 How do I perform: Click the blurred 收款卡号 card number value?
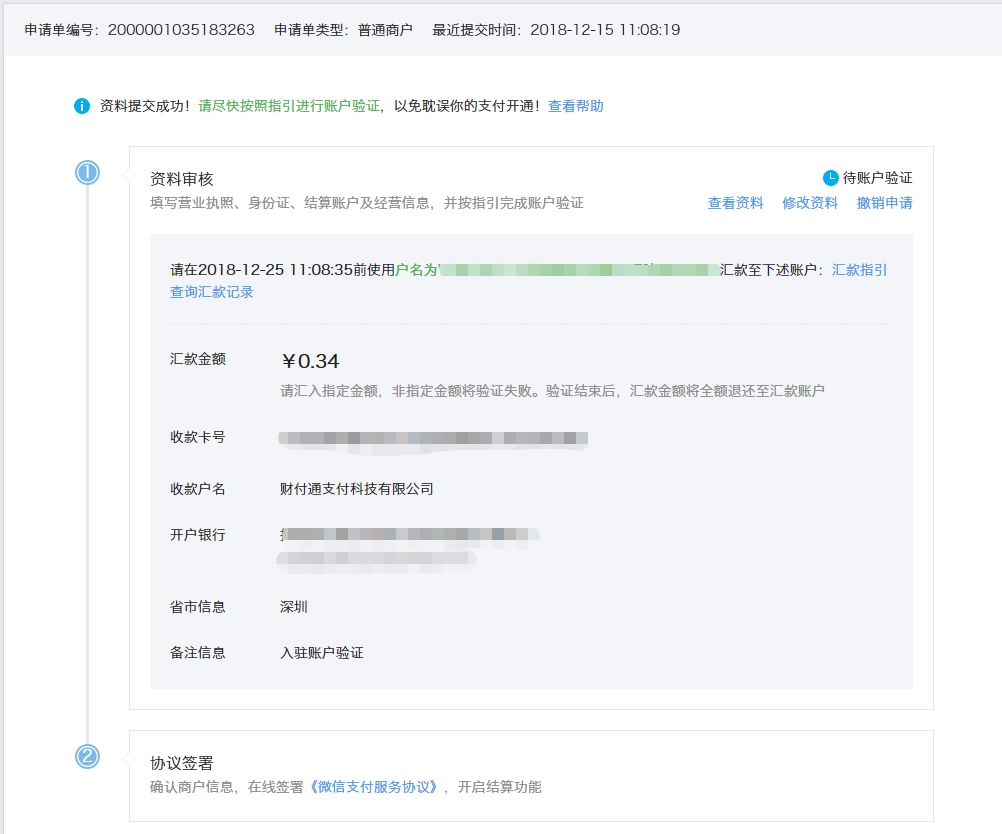[x=433, y=440]
